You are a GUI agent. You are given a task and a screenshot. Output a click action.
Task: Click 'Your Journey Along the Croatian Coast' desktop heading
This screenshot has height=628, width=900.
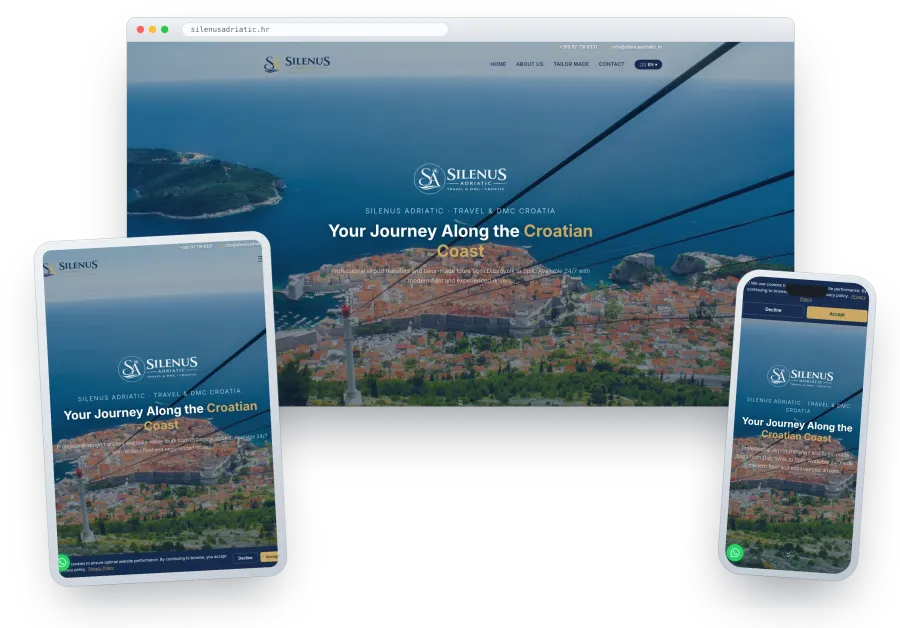[460, 241]
